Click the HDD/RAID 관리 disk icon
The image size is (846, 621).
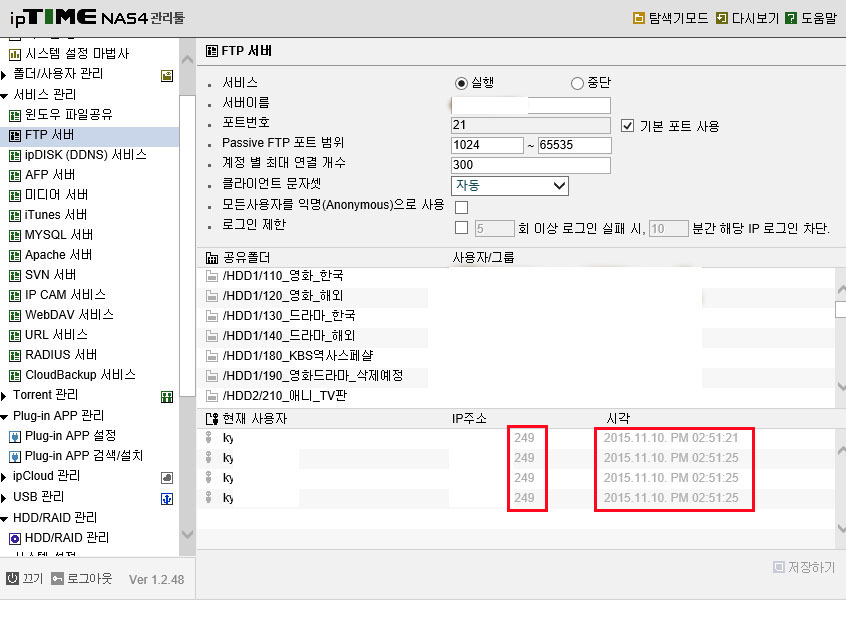click(15, 538)
